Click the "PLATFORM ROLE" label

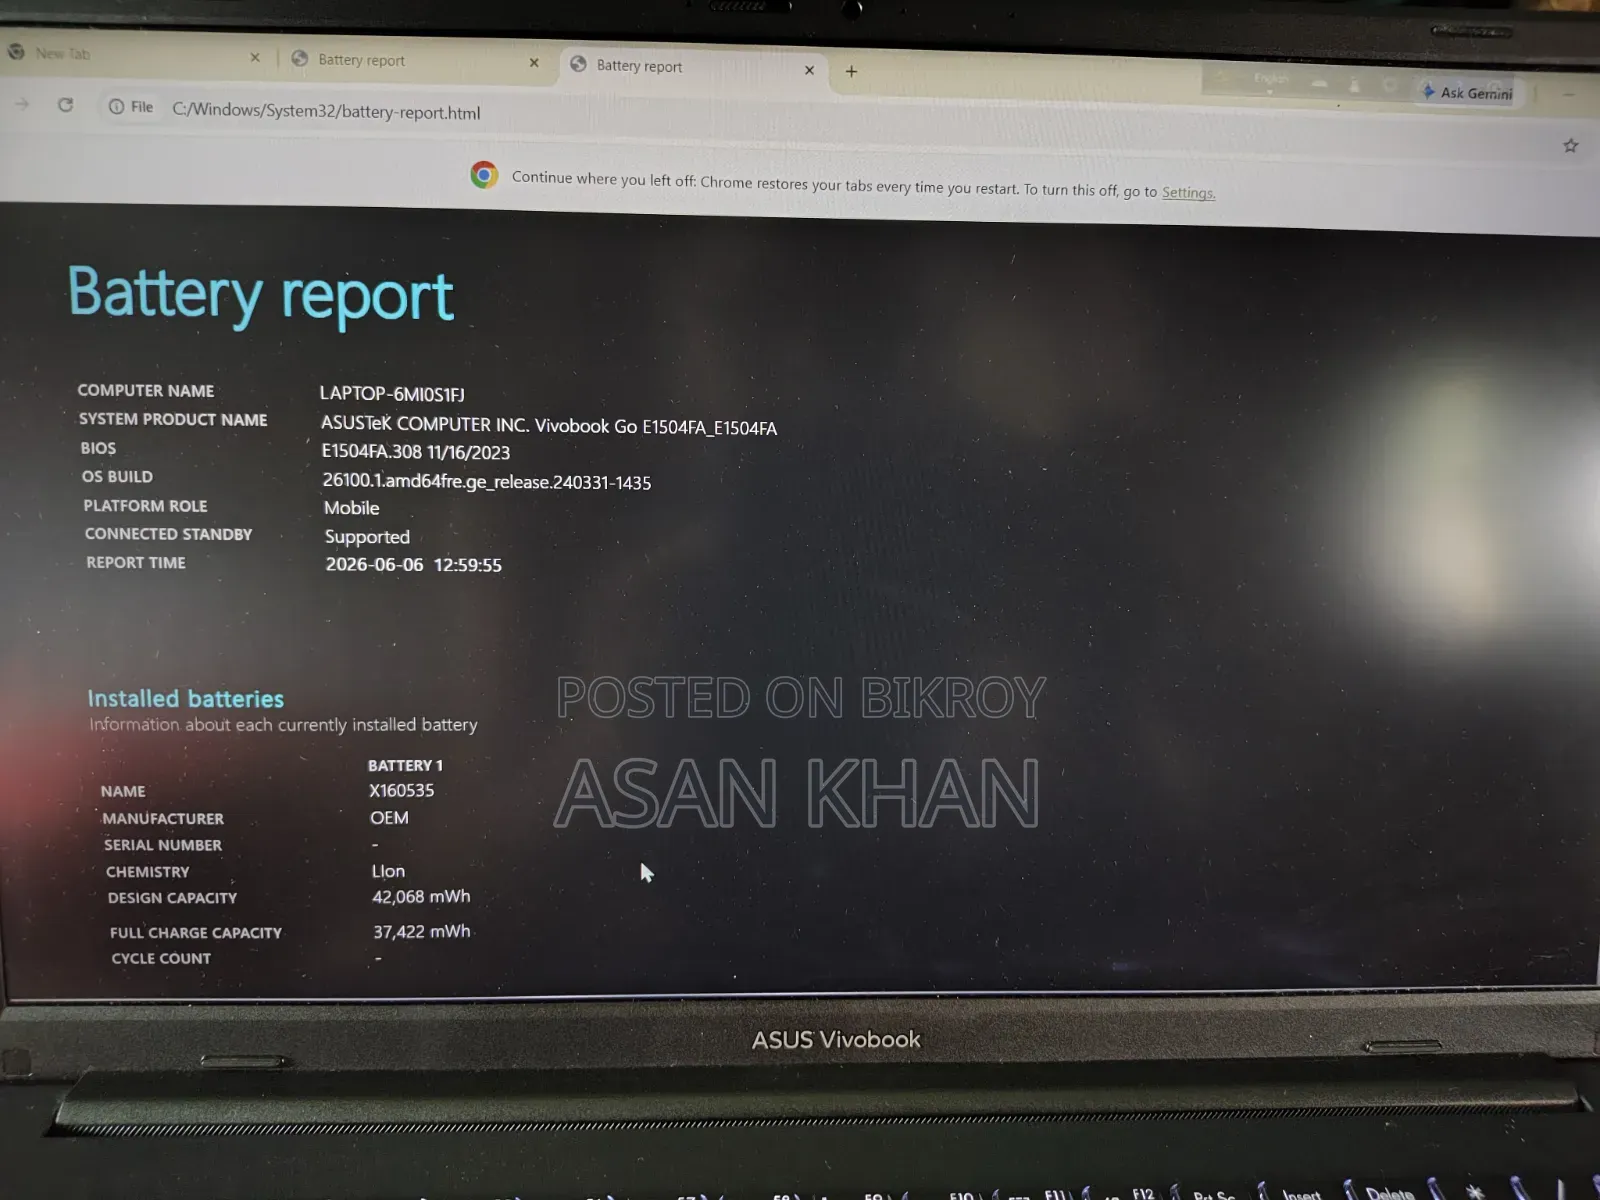point(146,506)
